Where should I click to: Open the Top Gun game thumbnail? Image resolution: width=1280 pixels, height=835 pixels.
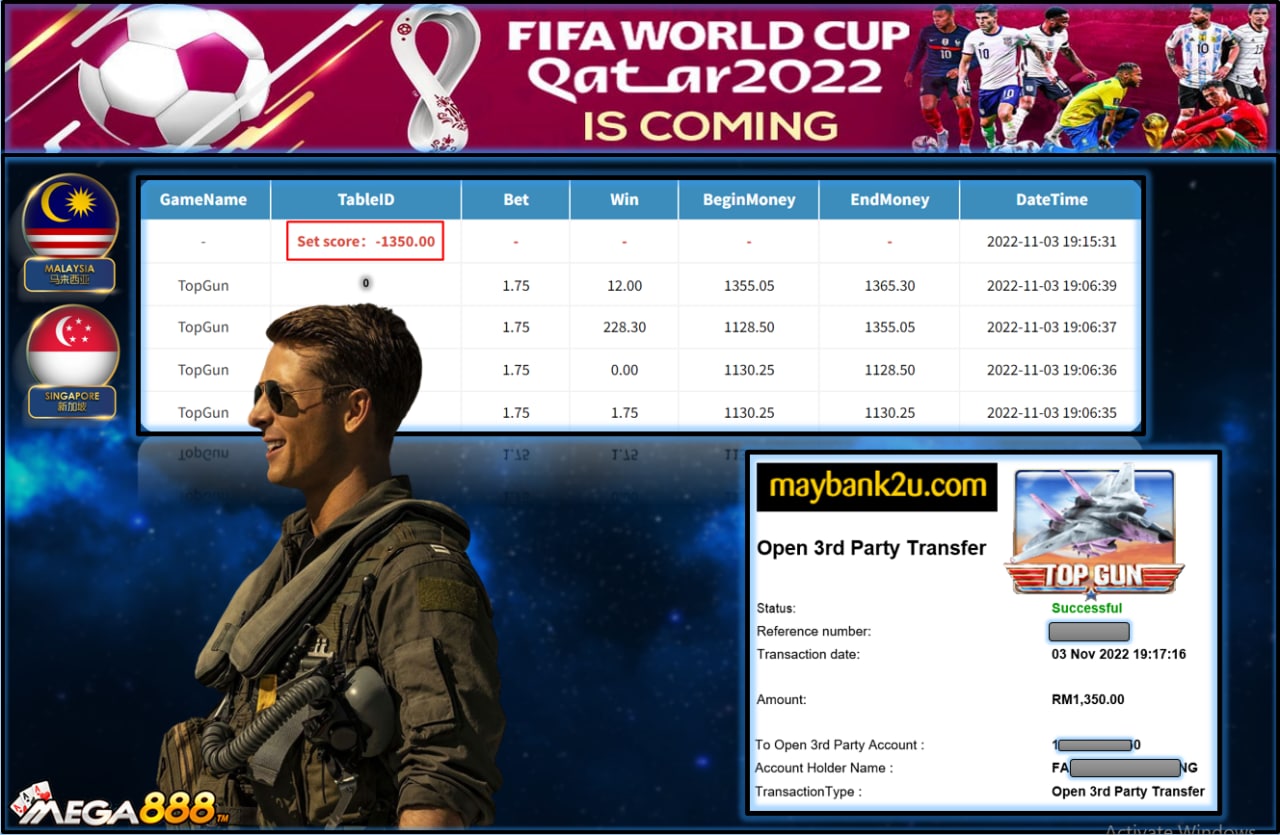[1095, 533]
